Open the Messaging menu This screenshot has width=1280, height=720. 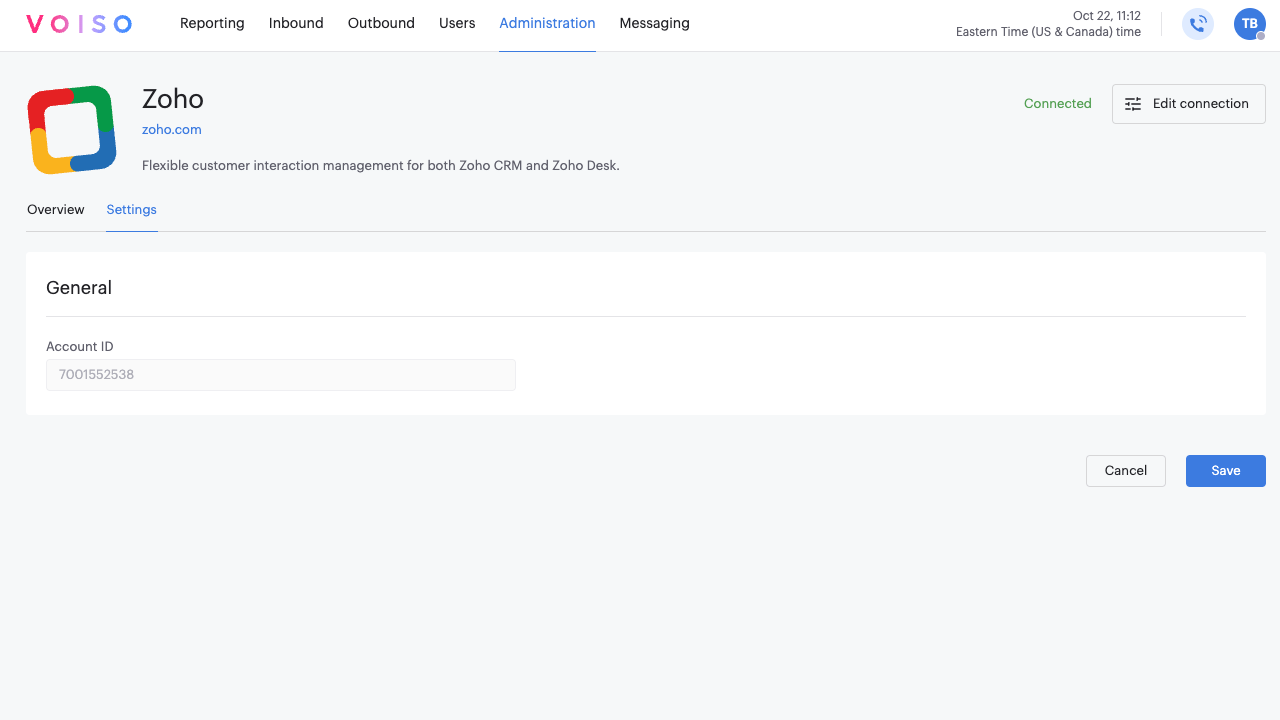(654, 23)
